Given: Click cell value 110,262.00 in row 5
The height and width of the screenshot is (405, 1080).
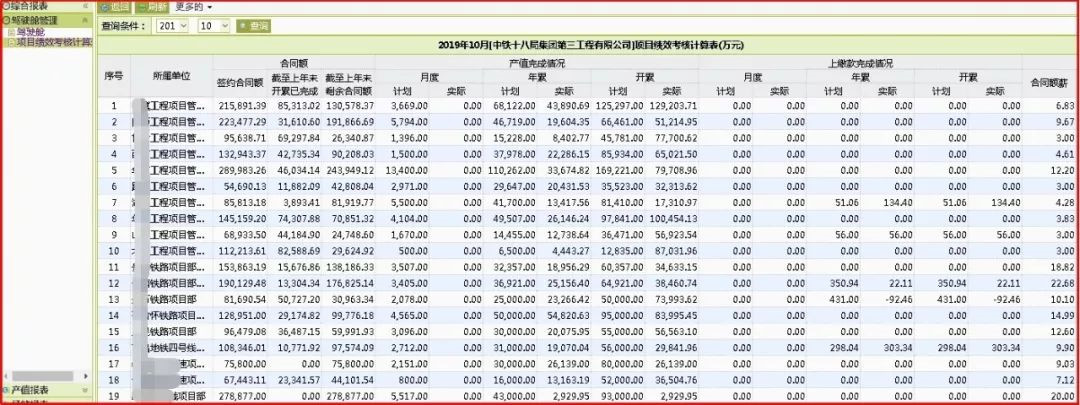Looking at the screenshot, I should point(512,170).
